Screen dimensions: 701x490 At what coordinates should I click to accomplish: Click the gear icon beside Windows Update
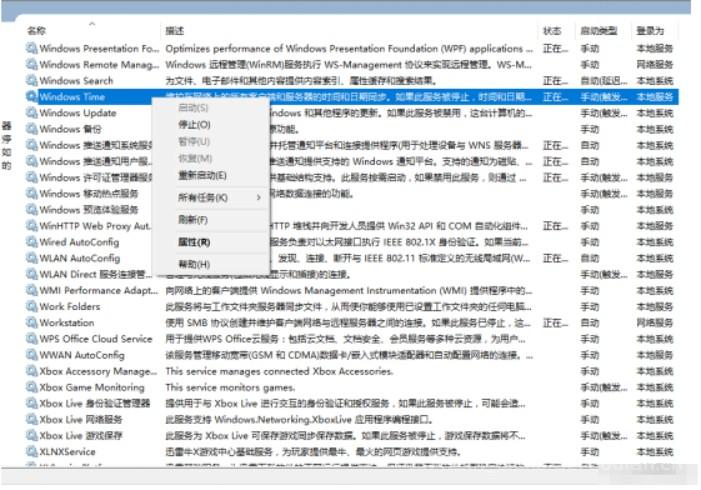click(31, 112)
